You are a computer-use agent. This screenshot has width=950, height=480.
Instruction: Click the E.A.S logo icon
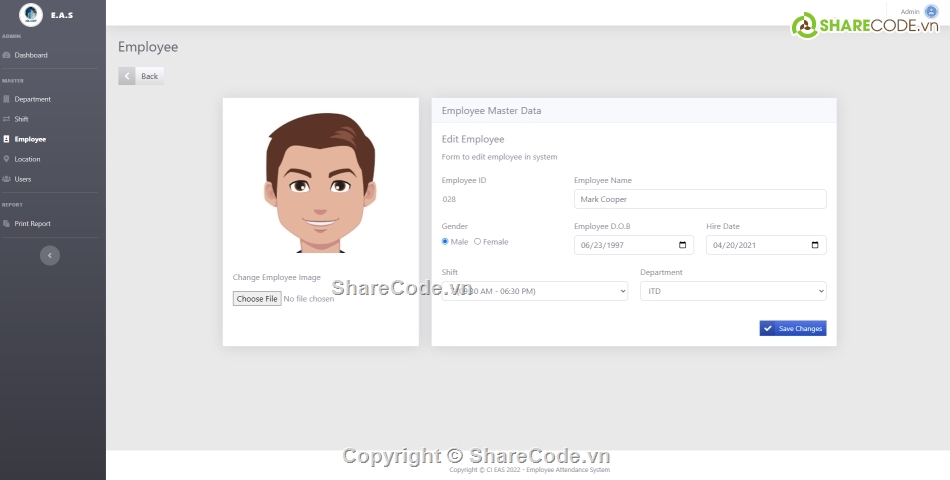[30, 15]
